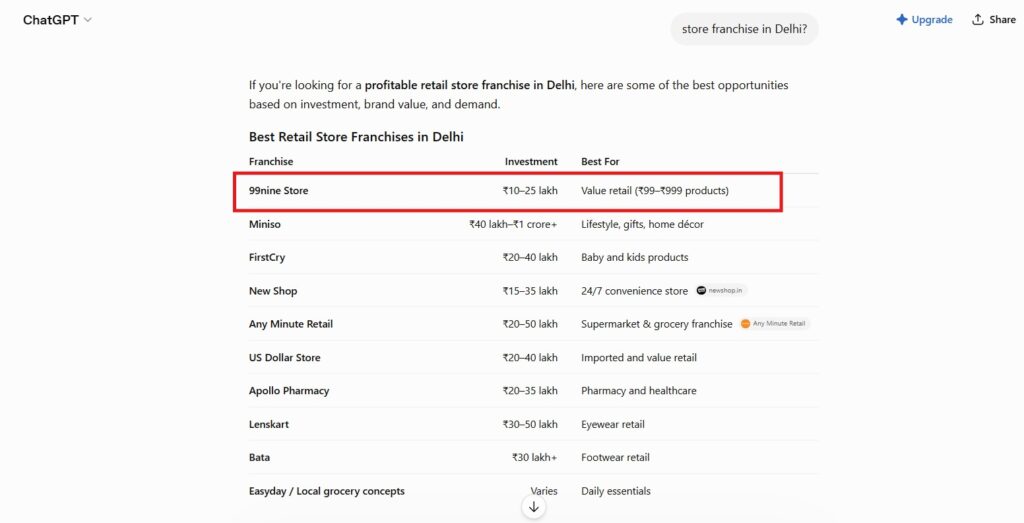Click the Bata franchise name
Image resolution: width=1024 pixels, height=523 pixels.
[x=259, y=457]
